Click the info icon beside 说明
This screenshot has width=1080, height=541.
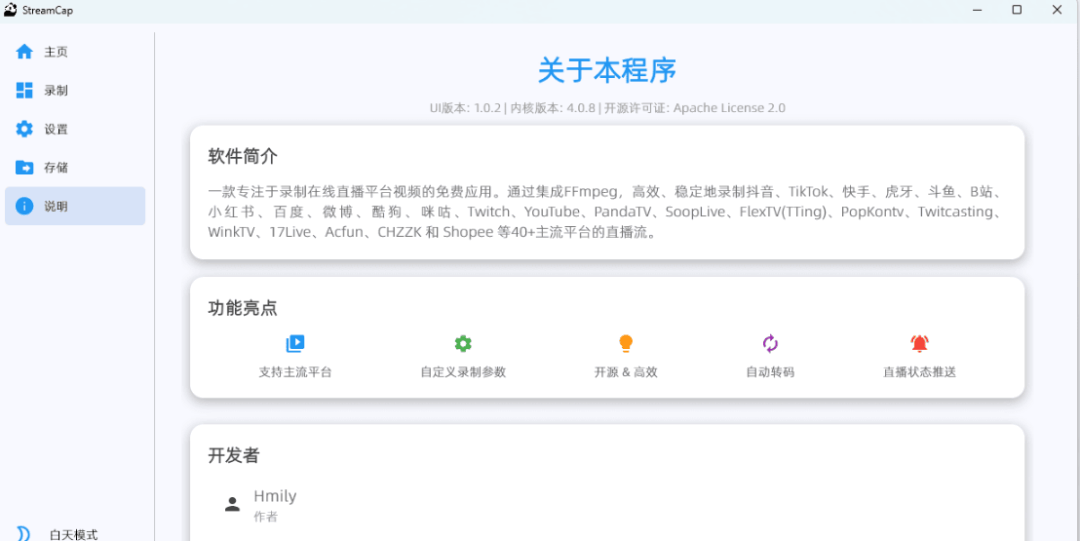(x=25, y=206)
